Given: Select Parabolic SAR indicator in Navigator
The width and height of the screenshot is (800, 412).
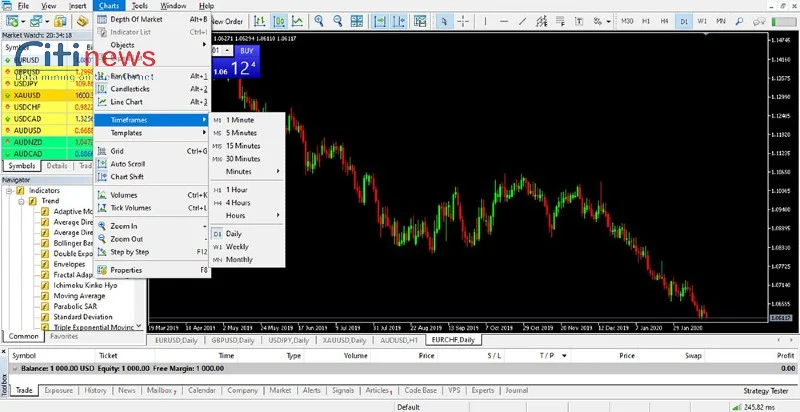Looking at the screenshot, I should (x=75, y=306).
